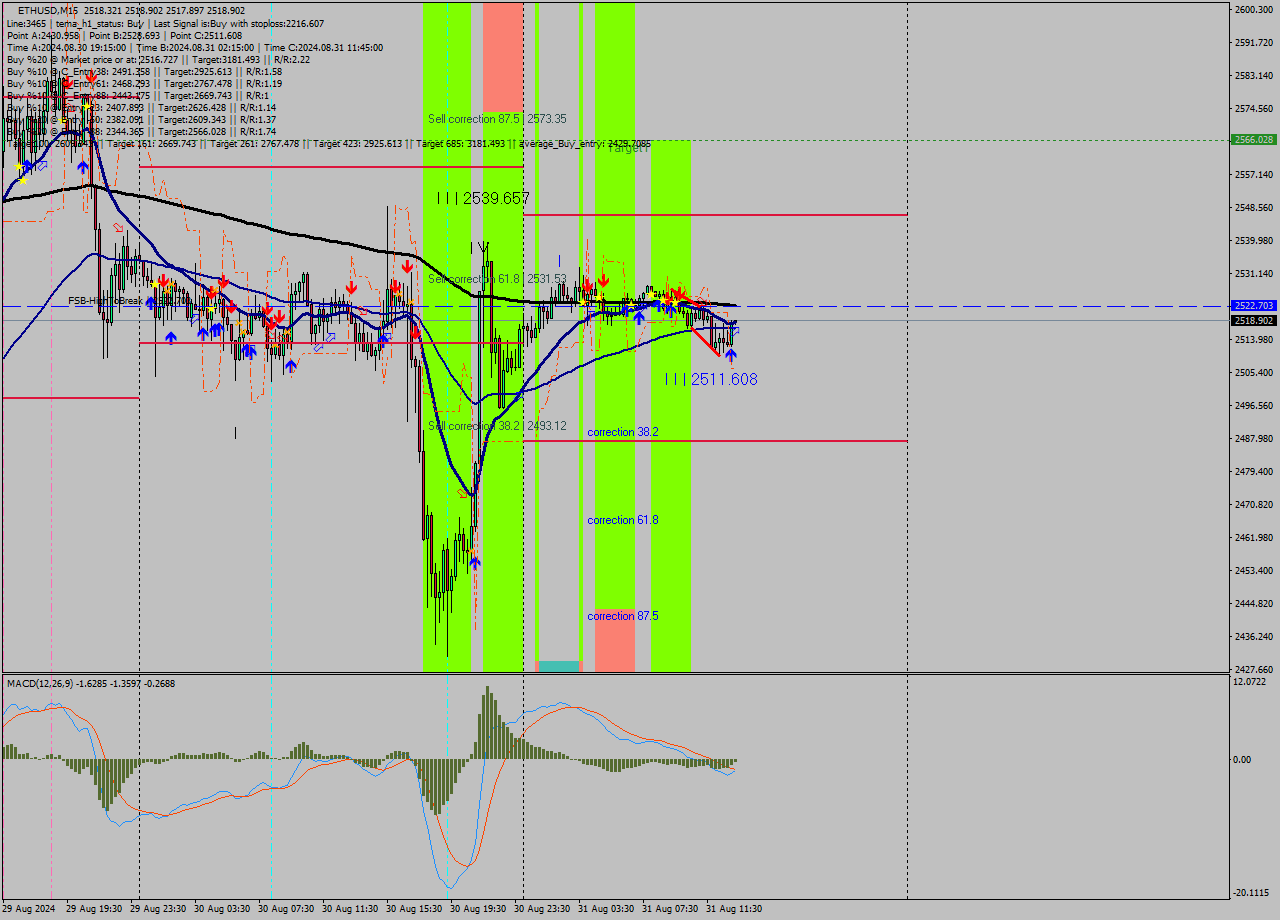
Task: Click the 'Sell correction 38.2 | 2493.12' label
Action: (x=497, y=425)
